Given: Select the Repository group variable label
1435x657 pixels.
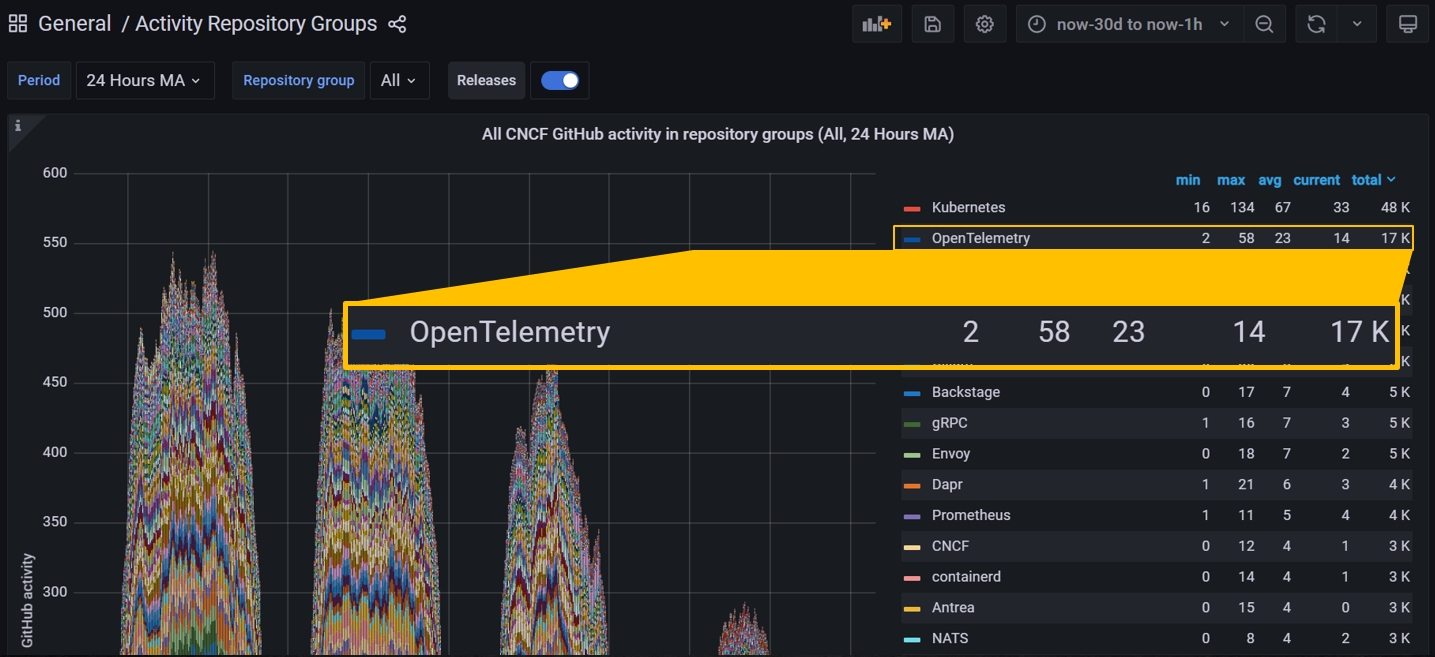Looking at the screenshot, I should pos(298,80).
